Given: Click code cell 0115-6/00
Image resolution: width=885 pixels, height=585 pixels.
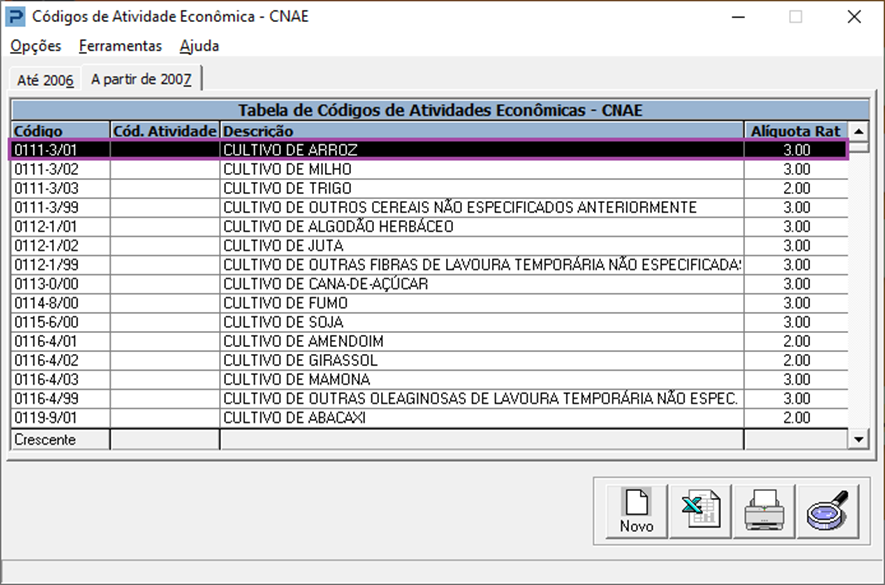Looking at the screenshot, I should coord(60,322).
